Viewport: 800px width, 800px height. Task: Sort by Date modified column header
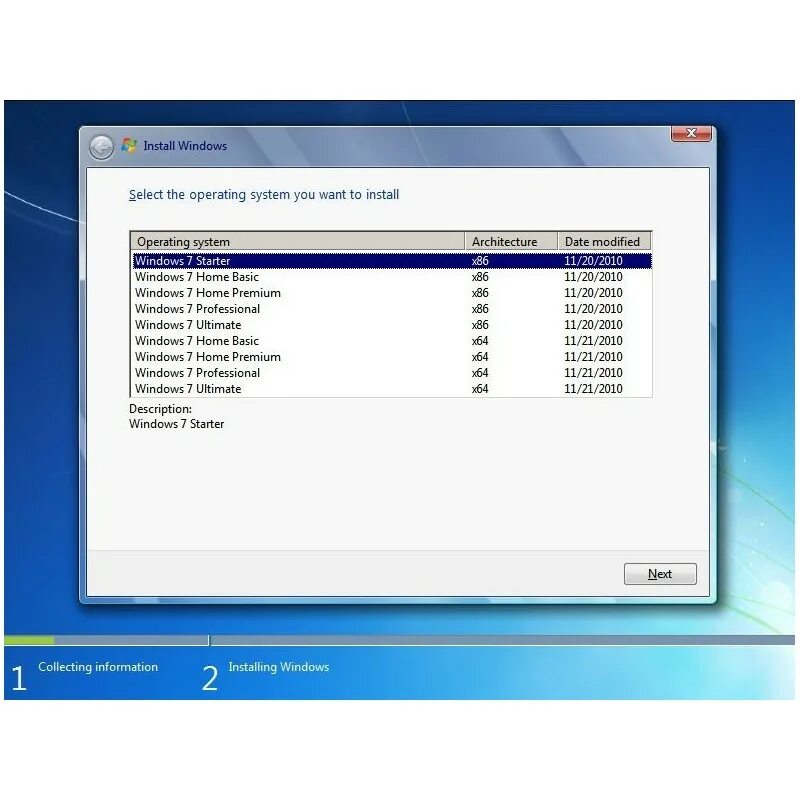coord(604,241)
